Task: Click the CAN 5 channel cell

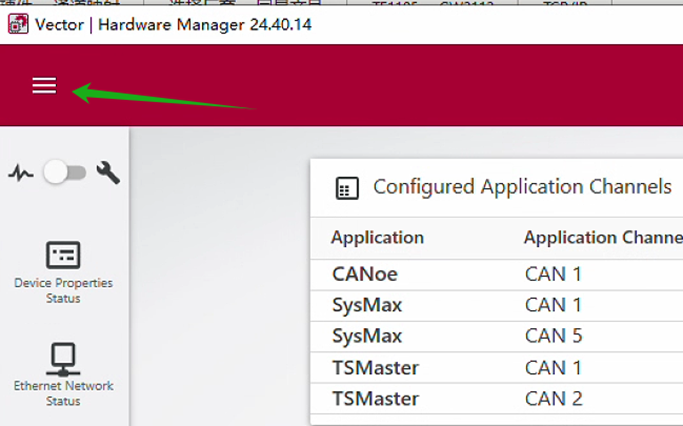Action: tap(553, 336)
